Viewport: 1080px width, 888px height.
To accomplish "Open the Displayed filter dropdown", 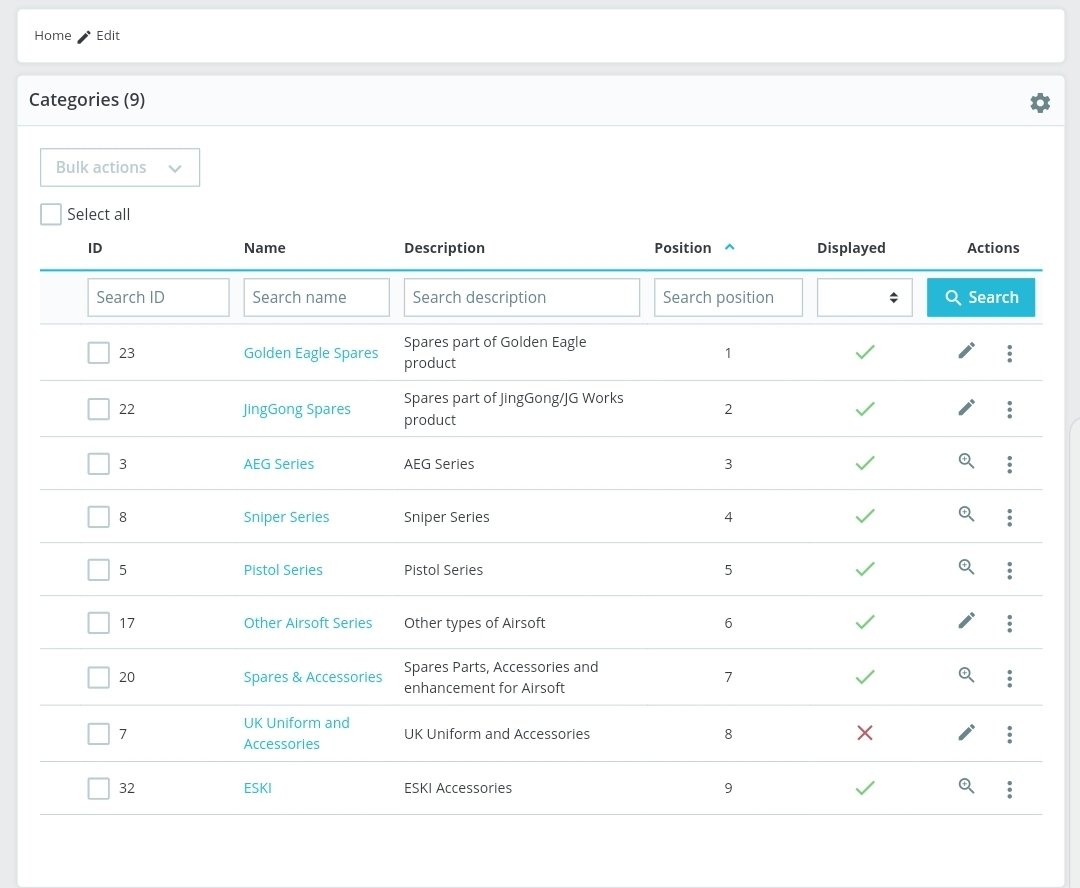I will pyautogui.click(x=865, y=297).
